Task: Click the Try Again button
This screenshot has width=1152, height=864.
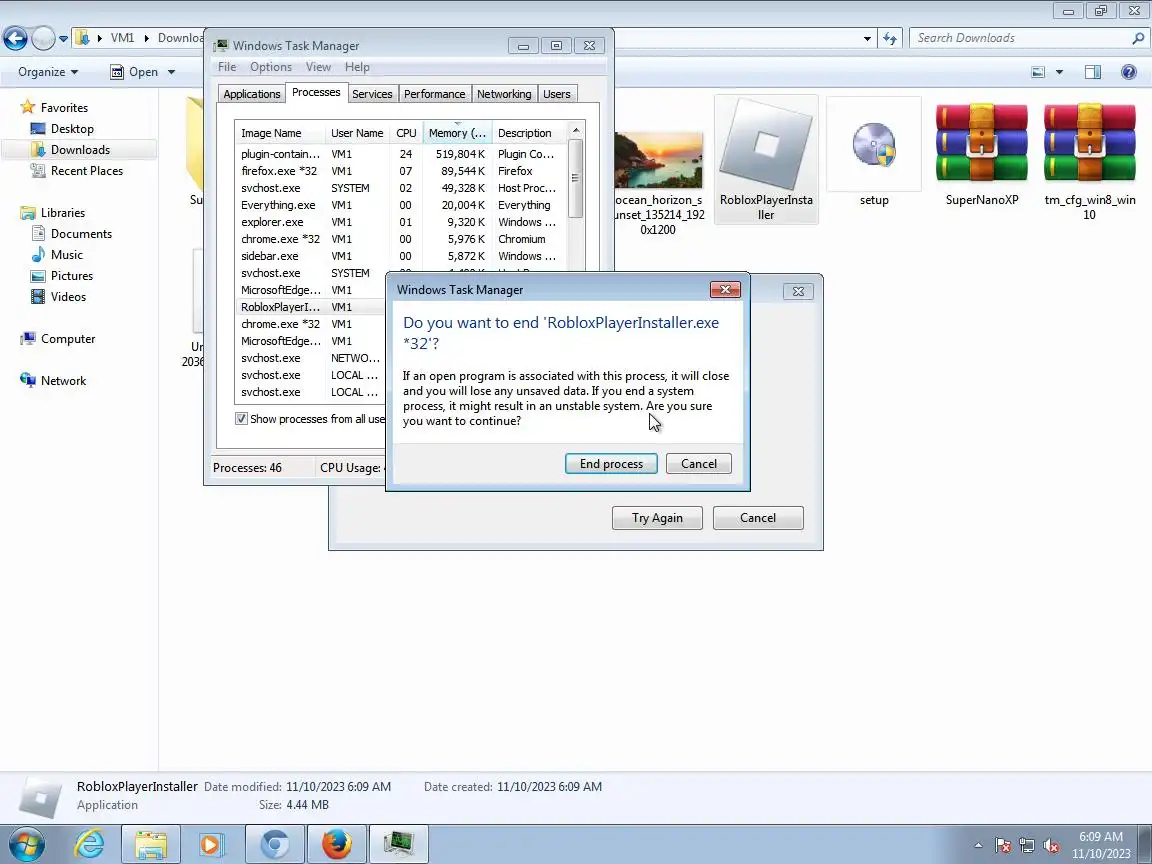Action: 657,518
